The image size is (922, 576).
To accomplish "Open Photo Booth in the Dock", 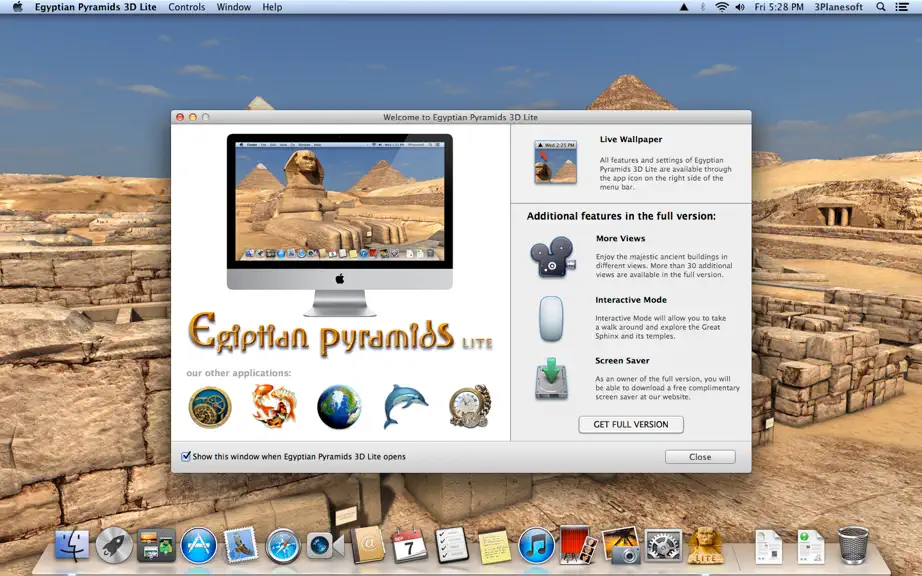I will (x=579, y=545).
